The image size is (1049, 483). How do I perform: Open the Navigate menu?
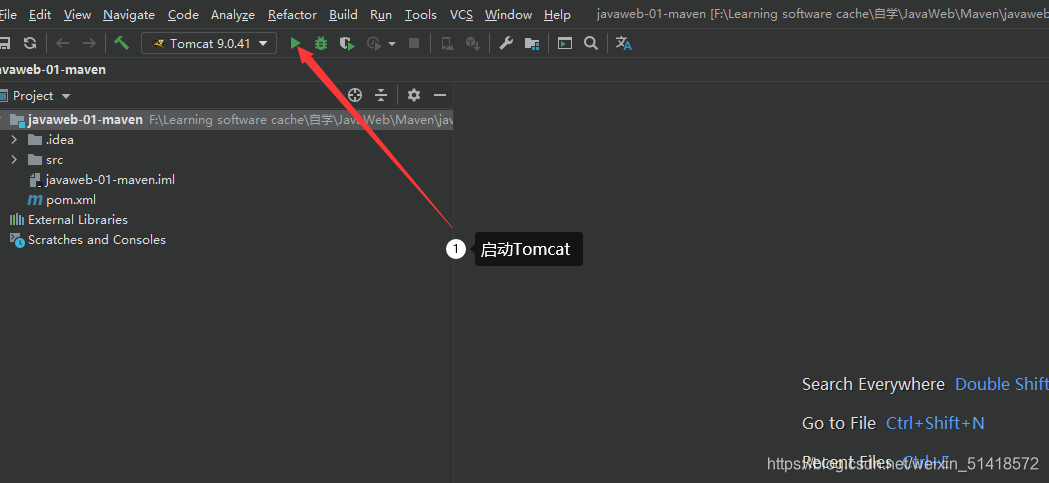pos(129,14)
